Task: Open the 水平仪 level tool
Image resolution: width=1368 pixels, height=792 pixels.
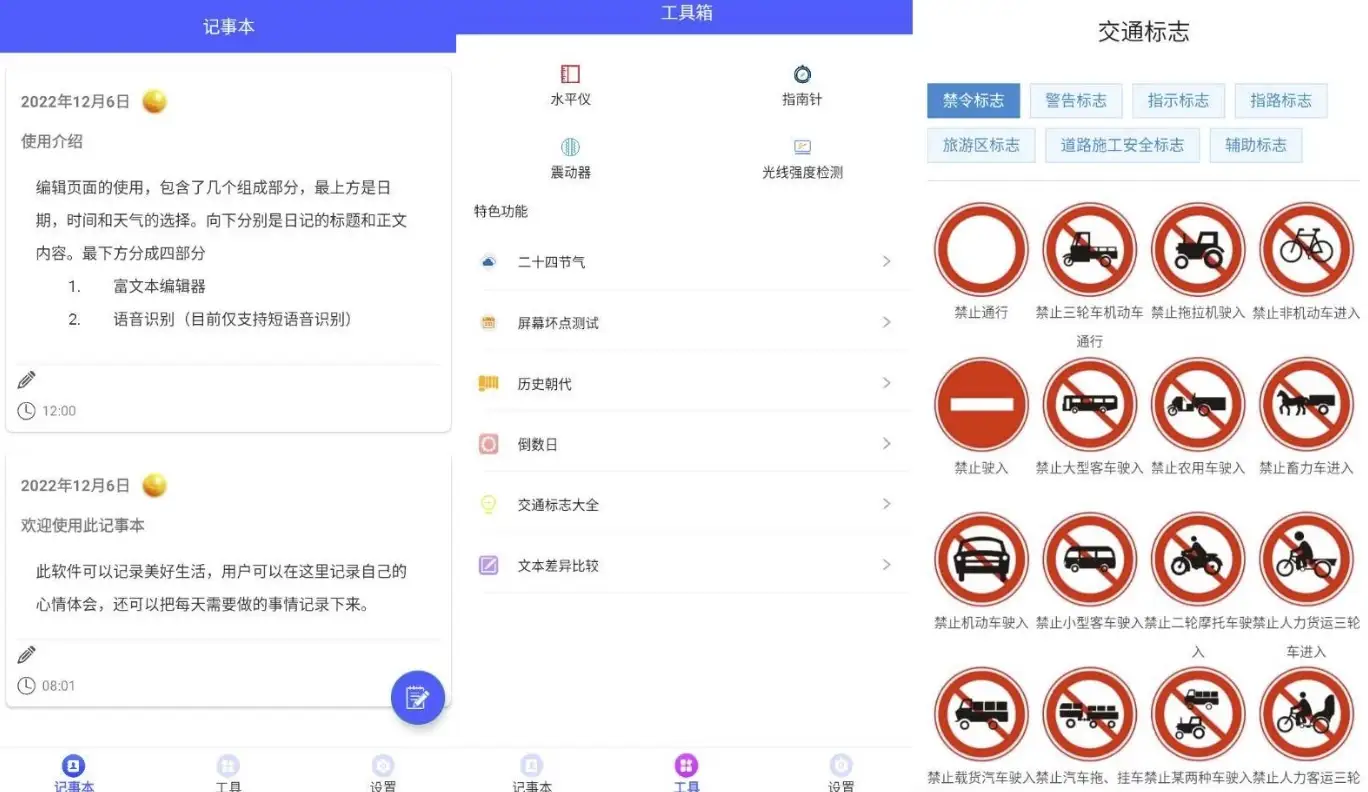Action: point(570,82)
